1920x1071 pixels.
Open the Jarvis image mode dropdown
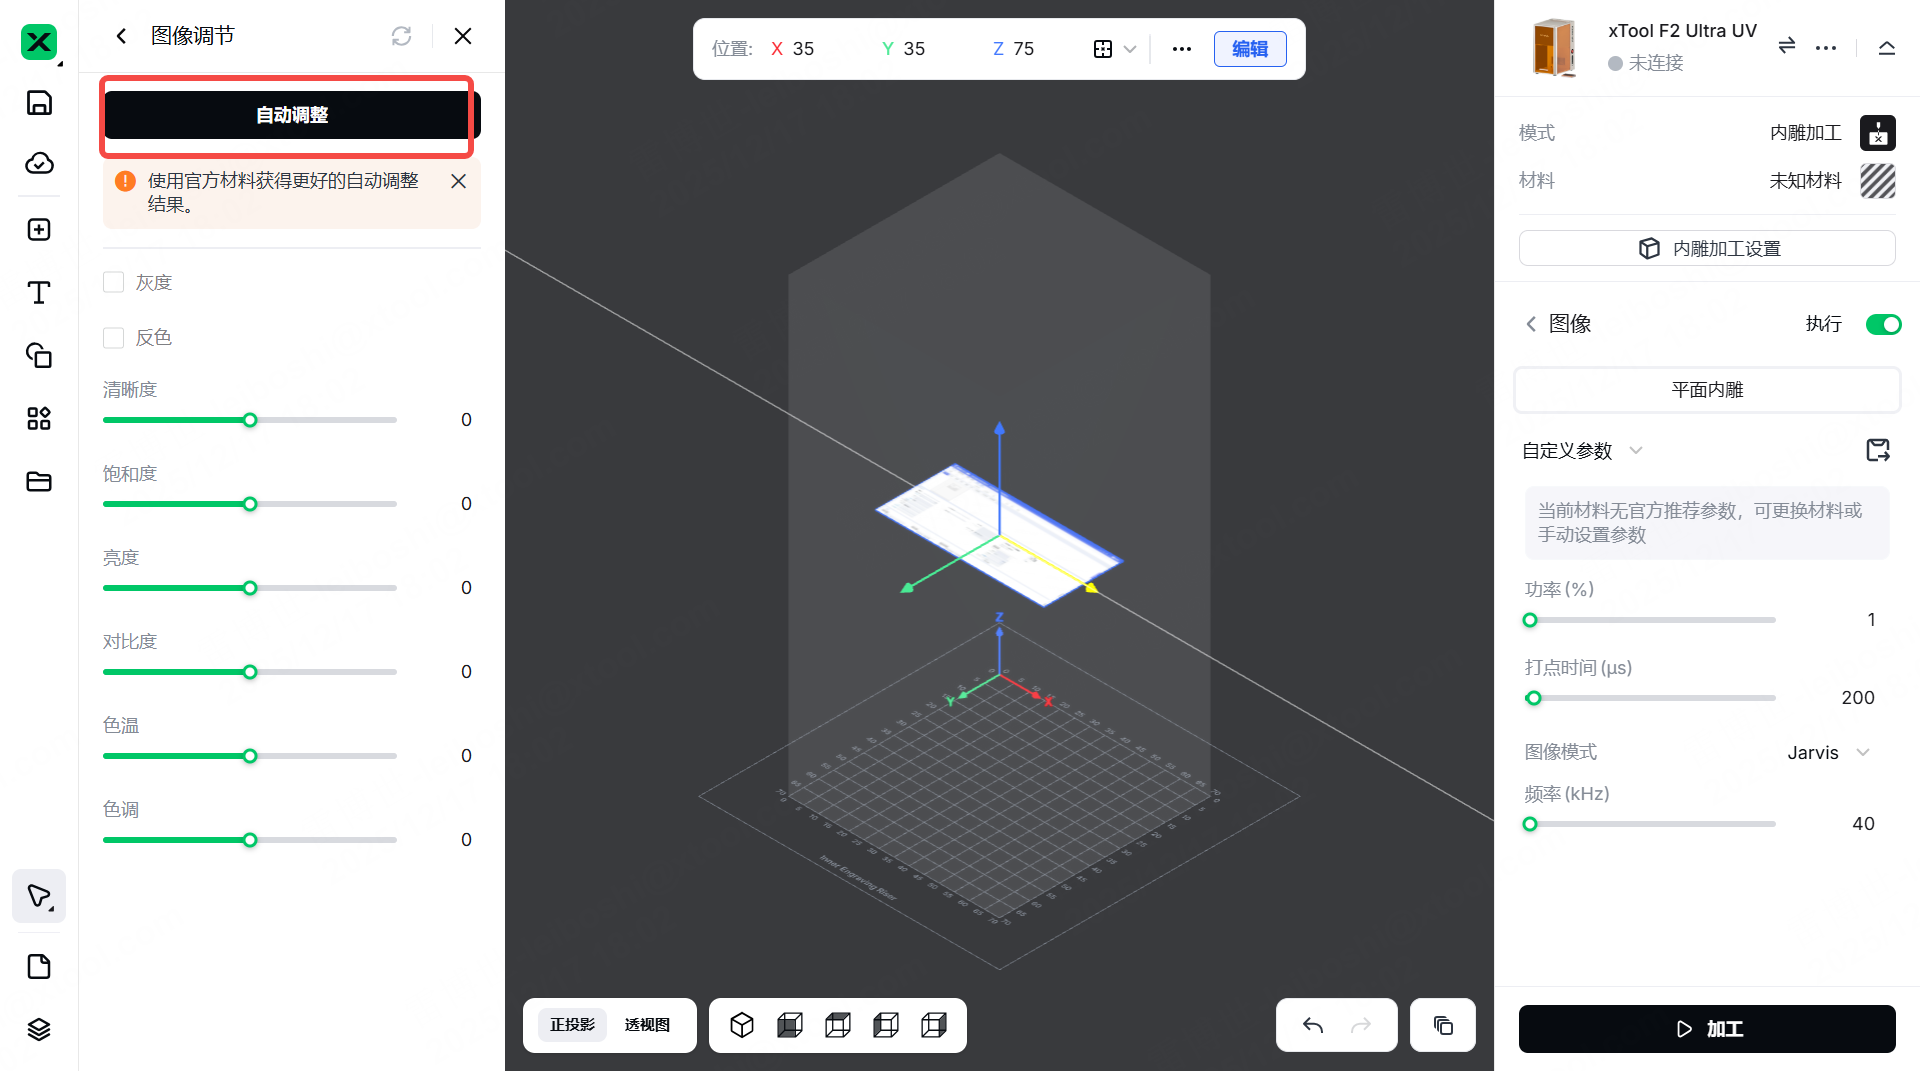pyautogui.click(x=1828, y=752)
